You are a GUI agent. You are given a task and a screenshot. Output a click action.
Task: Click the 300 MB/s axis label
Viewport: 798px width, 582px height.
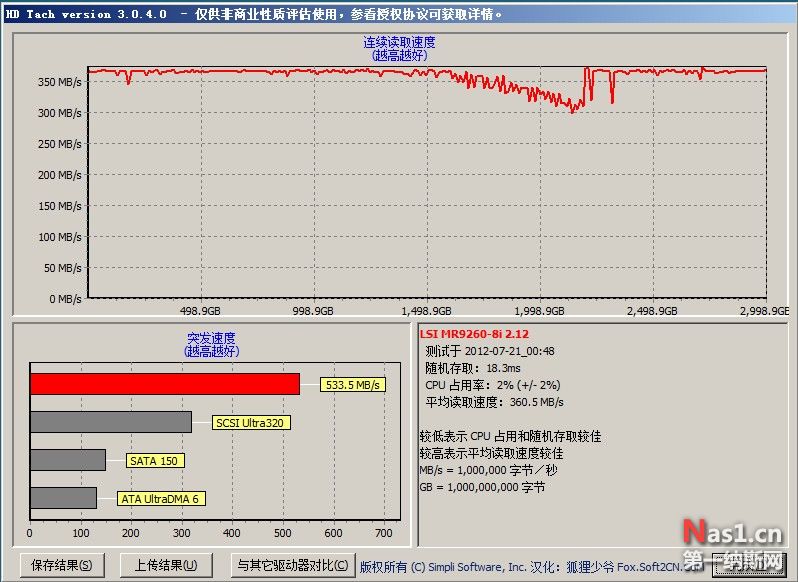(x=60, y=113)
